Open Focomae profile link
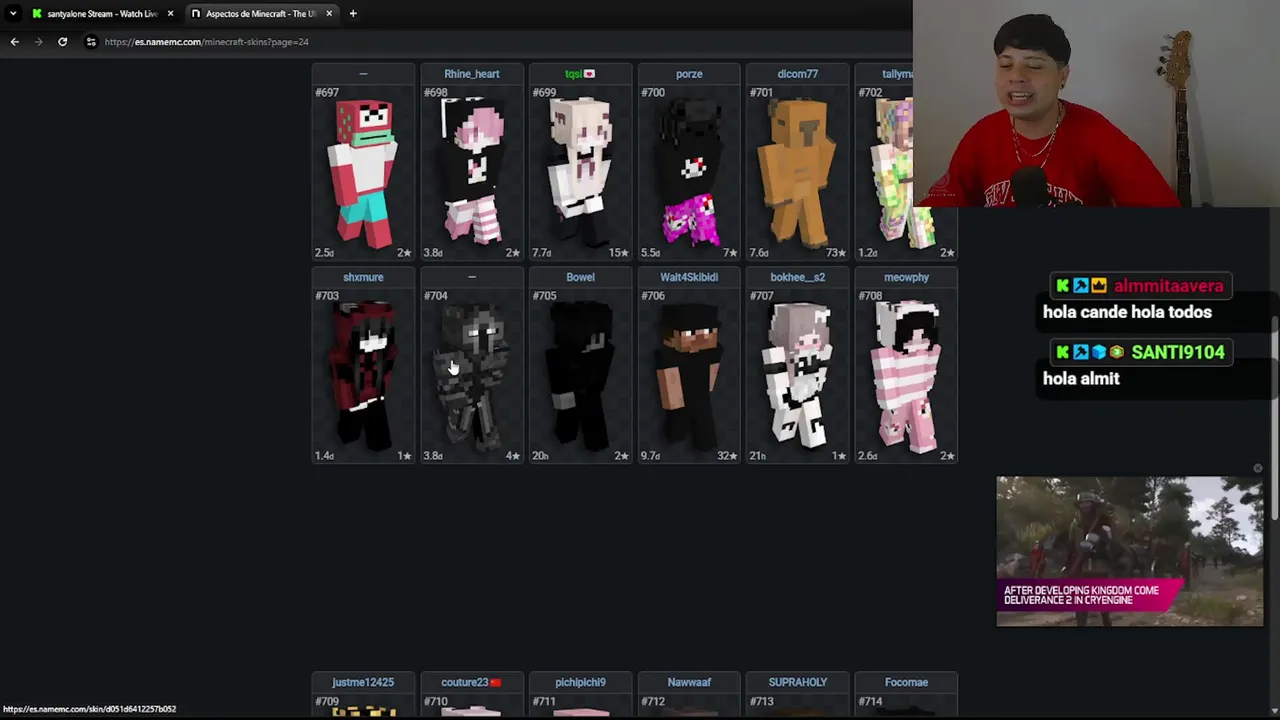The width and height of the screenshot is (1280, 720). 906,682
